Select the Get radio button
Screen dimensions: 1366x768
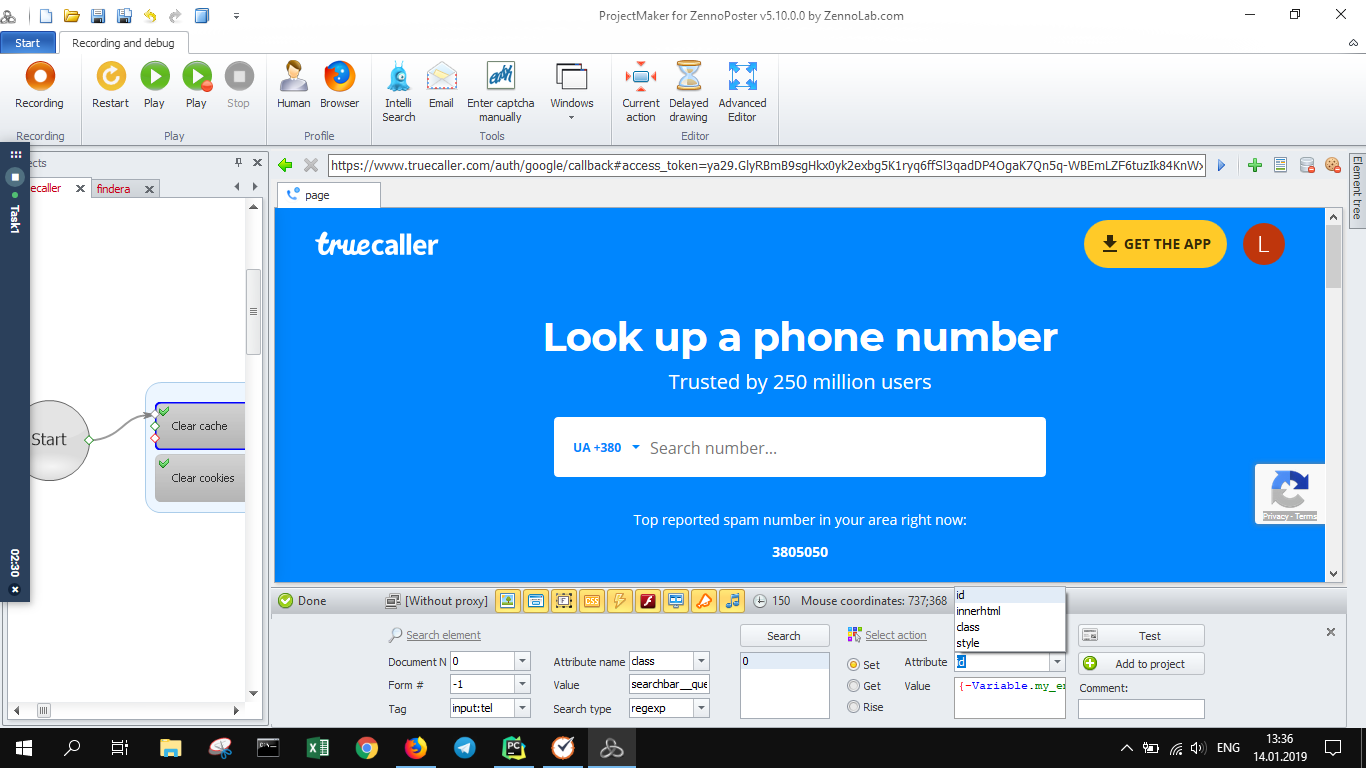853,686
